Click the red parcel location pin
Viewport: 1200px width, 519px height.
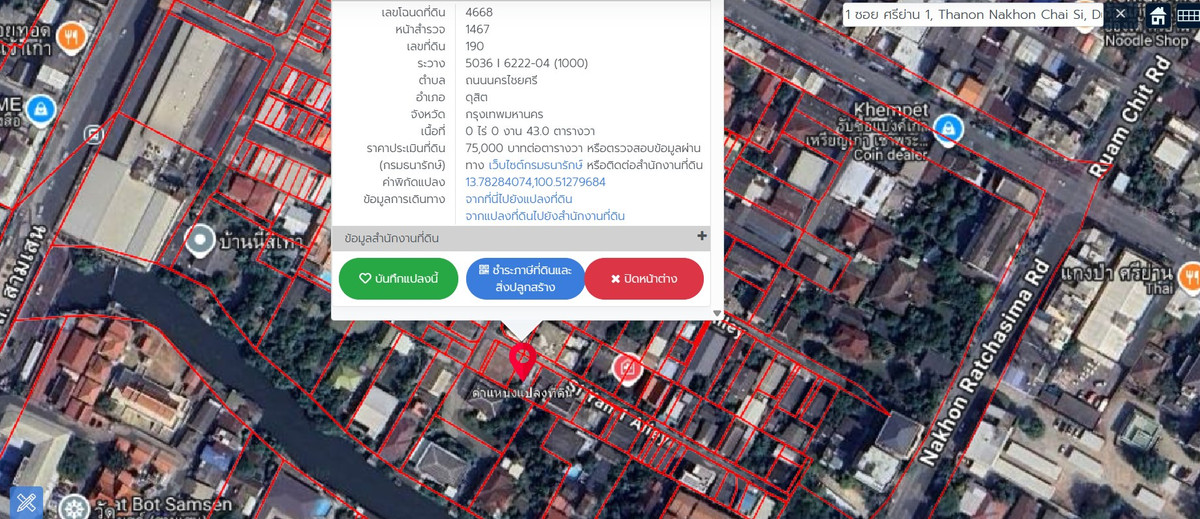point(522,358)
